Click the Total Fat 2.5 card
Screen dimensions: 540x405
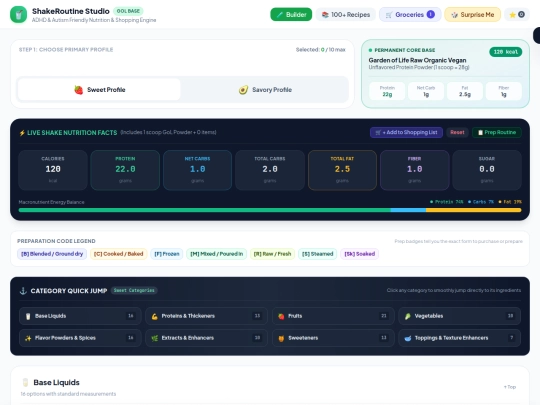pos(342,170)
